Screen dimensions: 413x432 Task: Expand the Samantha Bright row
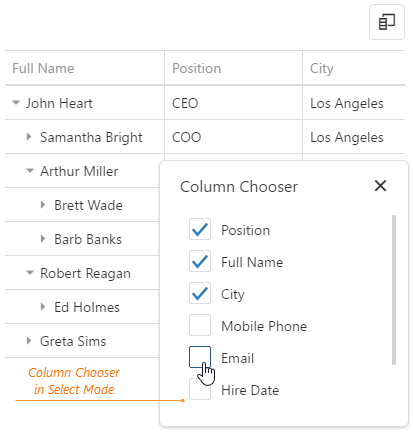[29, 137]
